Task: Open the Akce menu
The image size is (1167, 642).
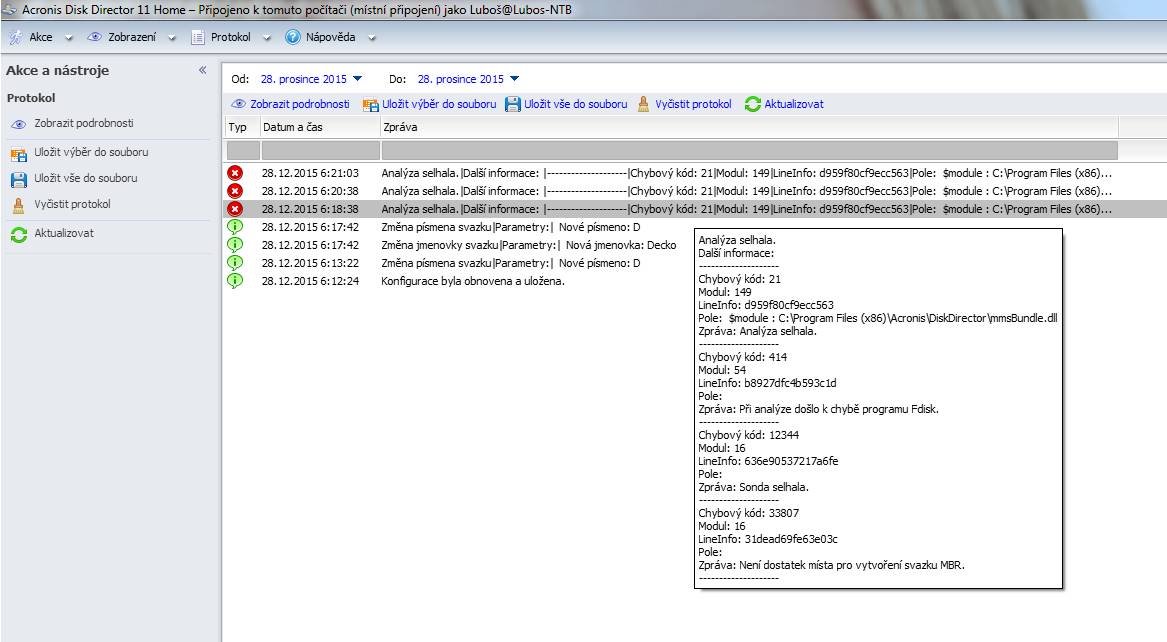Action: 41,37
